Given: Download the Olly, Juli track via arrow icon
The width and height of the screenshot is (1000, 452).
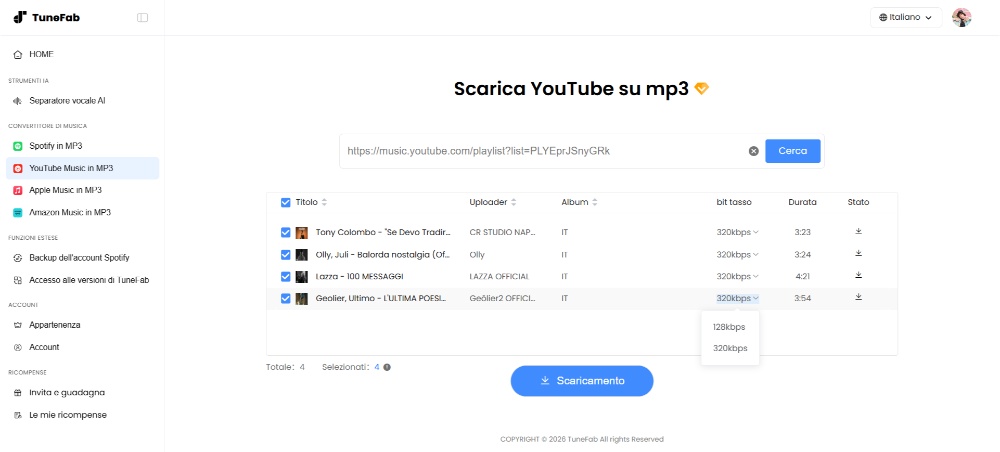Looking at the screenshot, I should click(x=858, y=253).
